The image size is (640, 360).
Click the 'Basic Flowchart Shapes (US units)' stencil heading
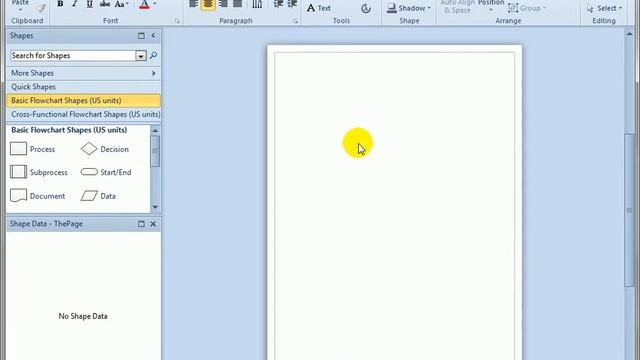[69, 130]
